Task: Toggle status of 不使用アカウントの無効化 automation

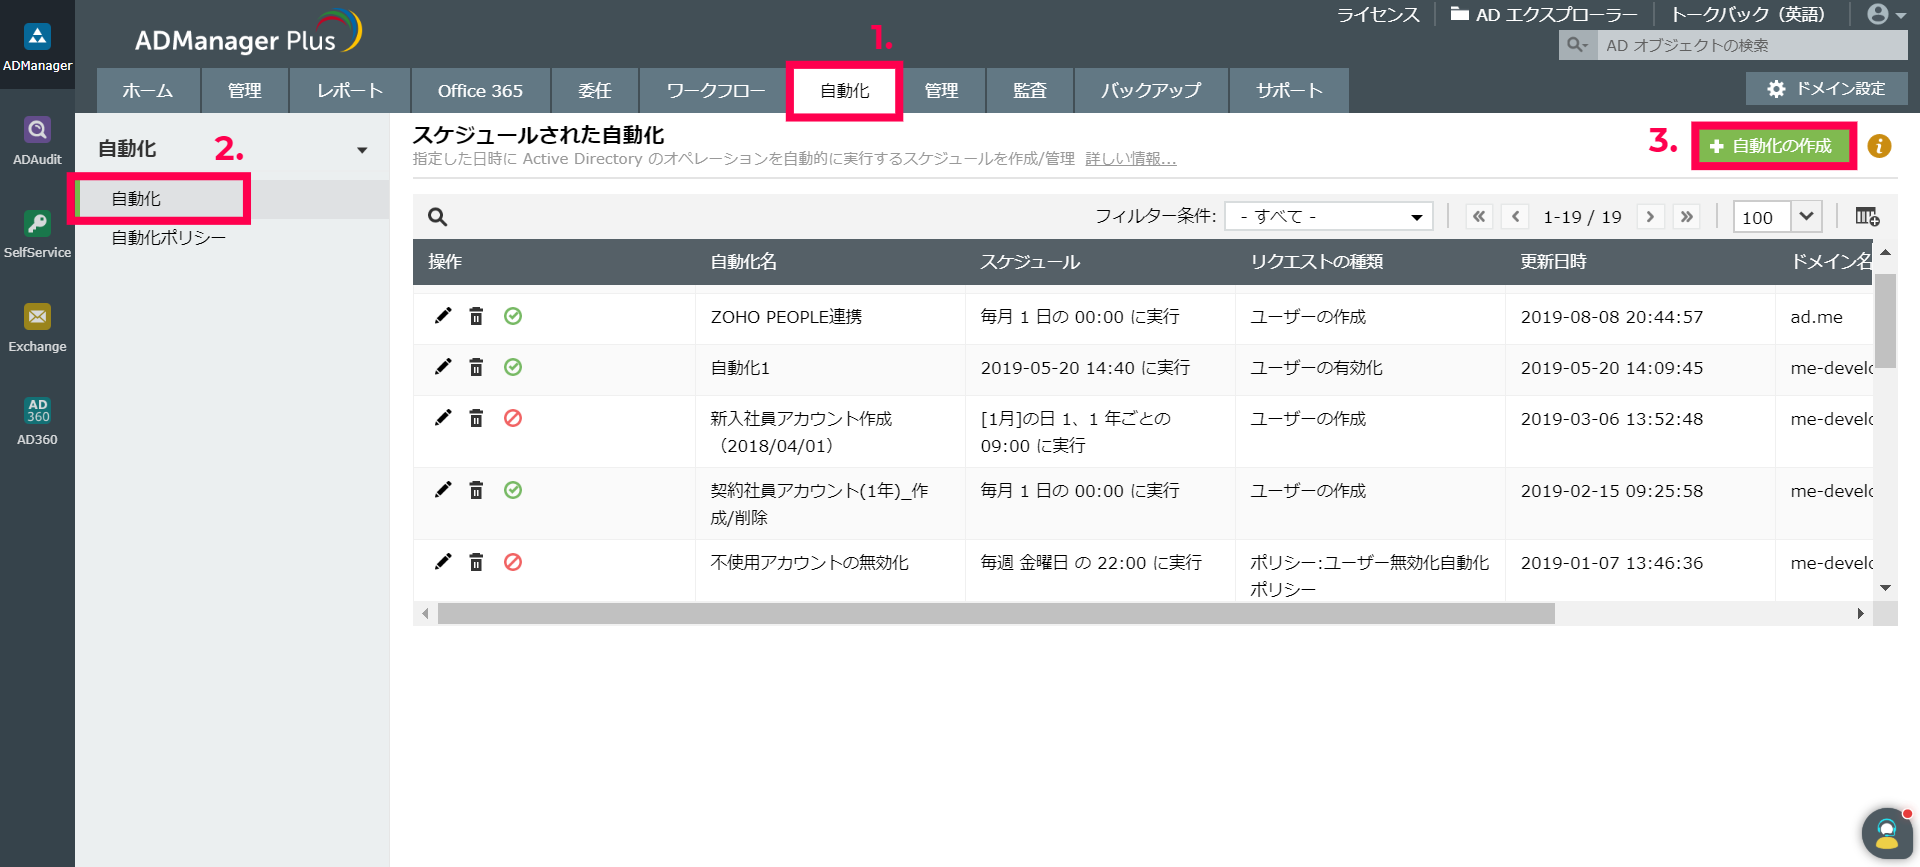Action: (x=513, y=562)
